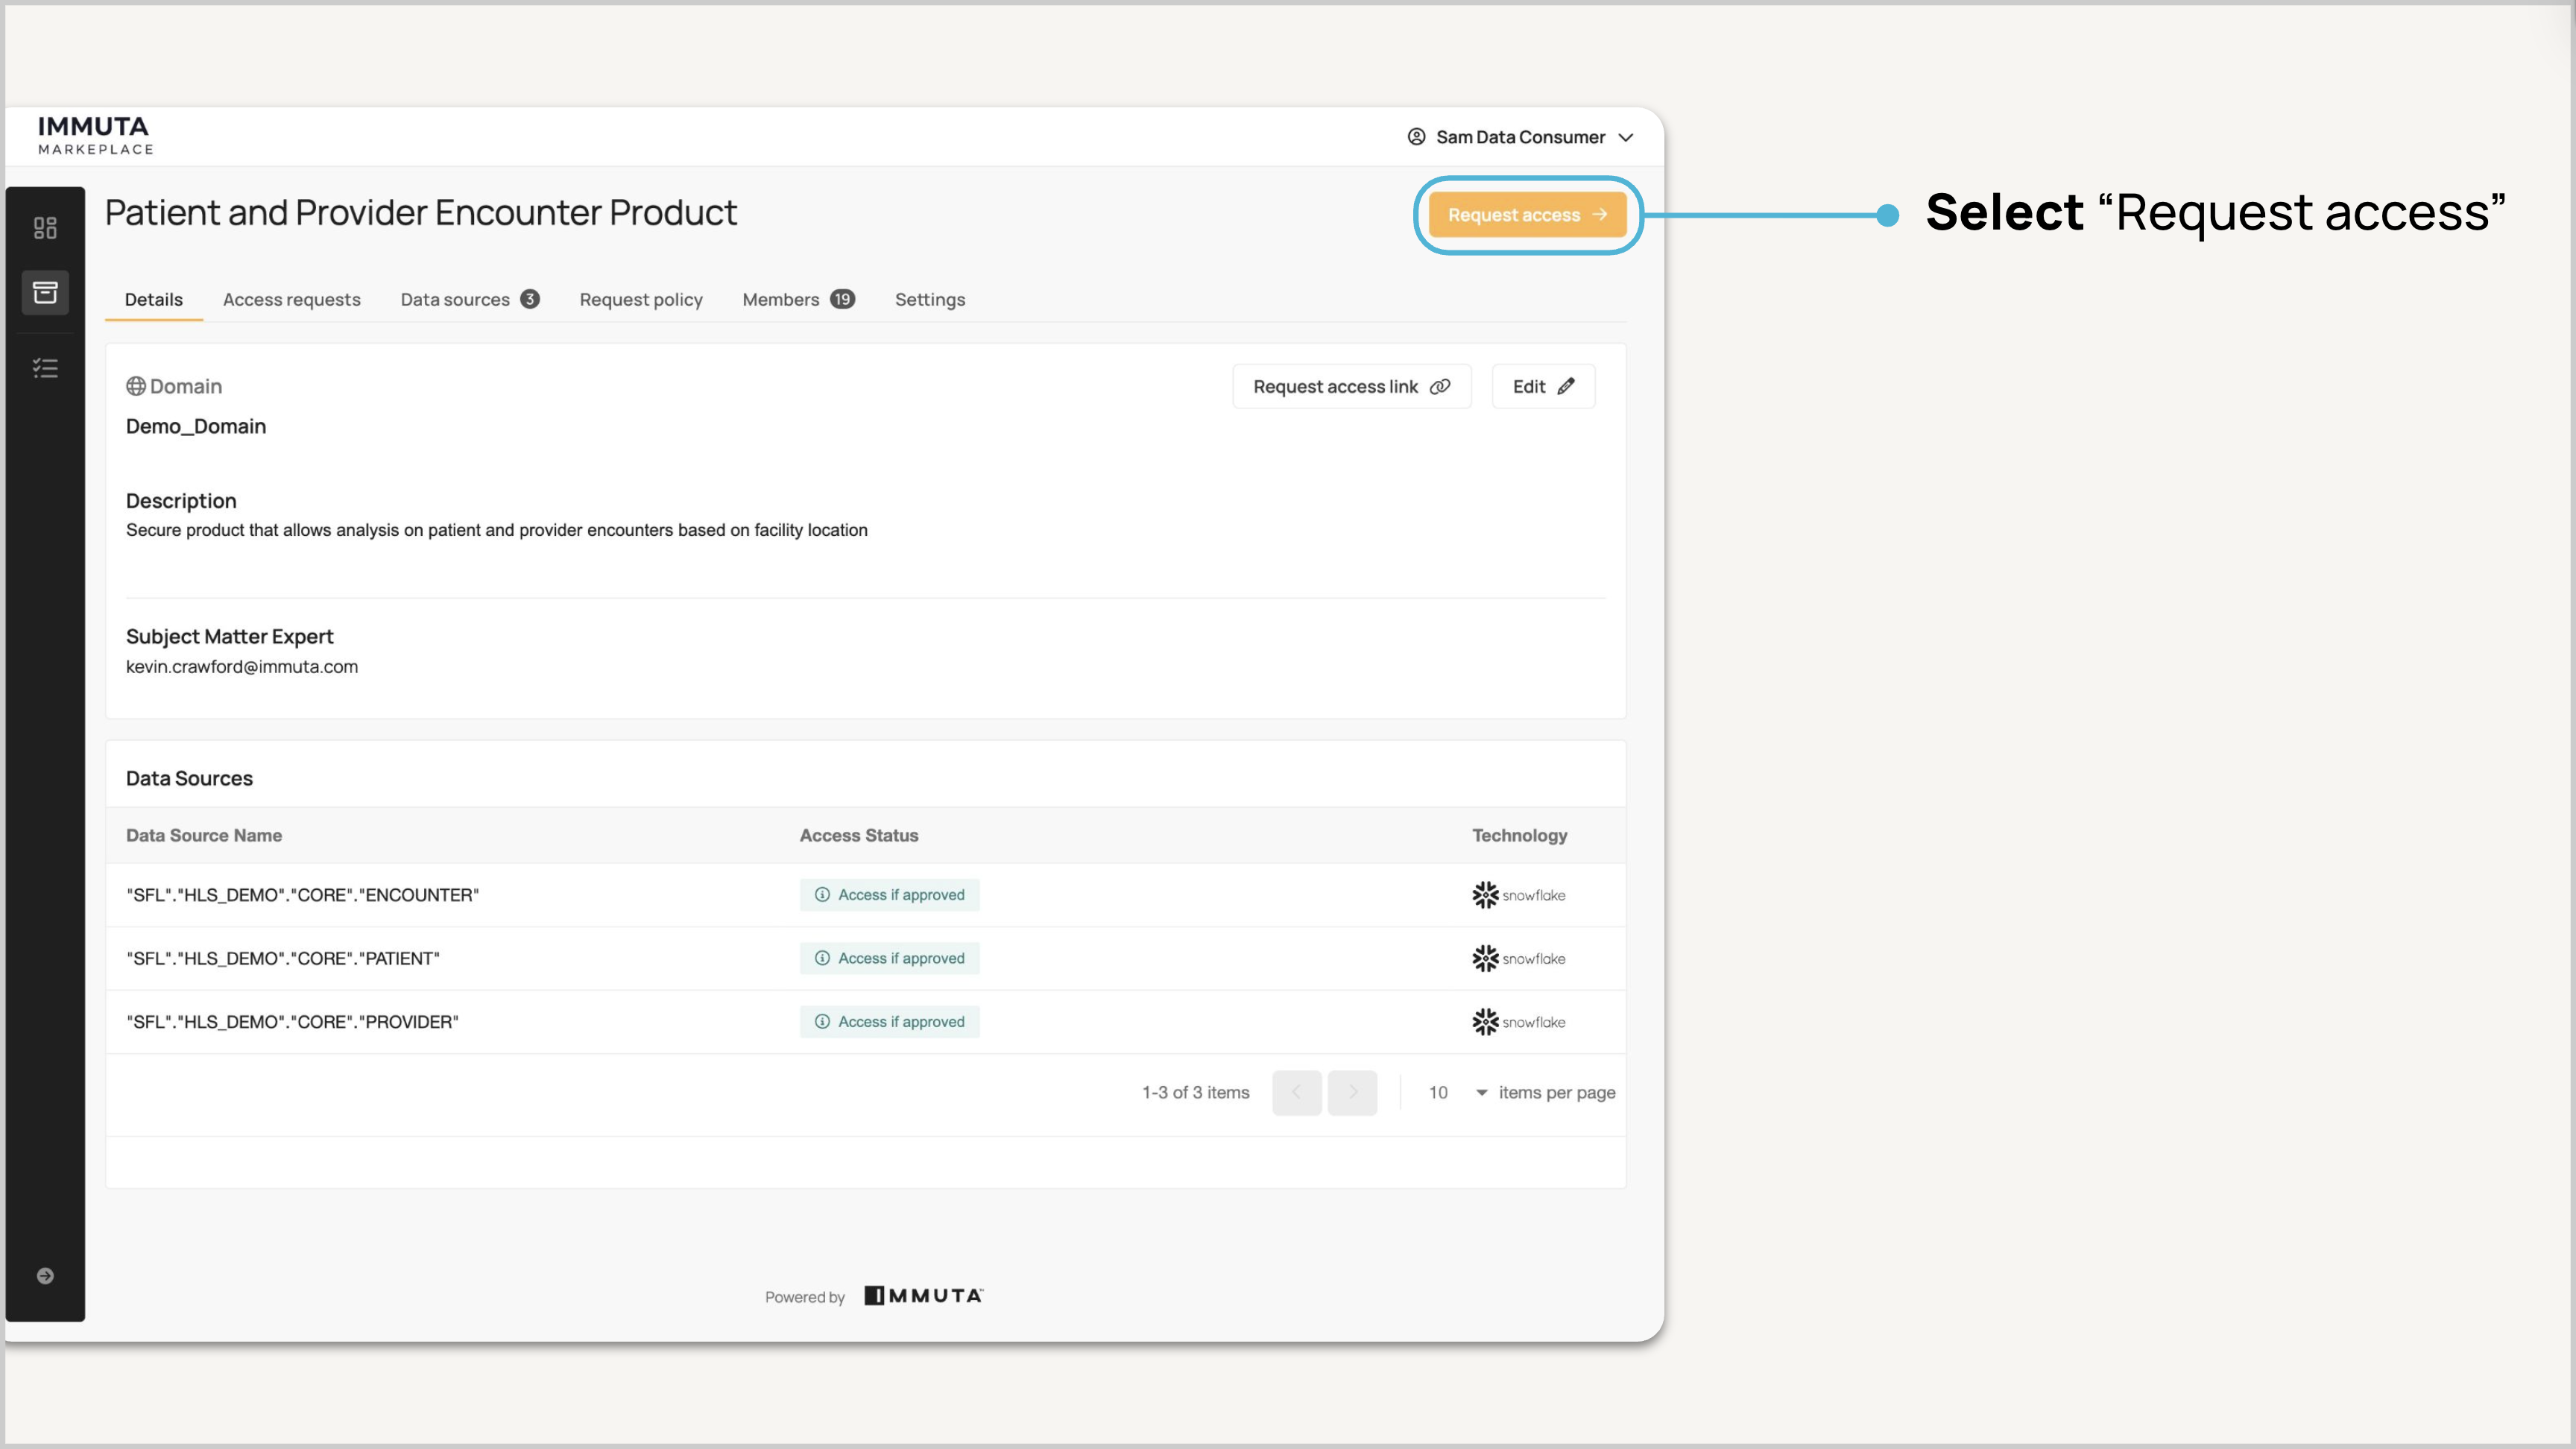Copy the Request access link
2576x1449 pixels.
pos(1351,386)
